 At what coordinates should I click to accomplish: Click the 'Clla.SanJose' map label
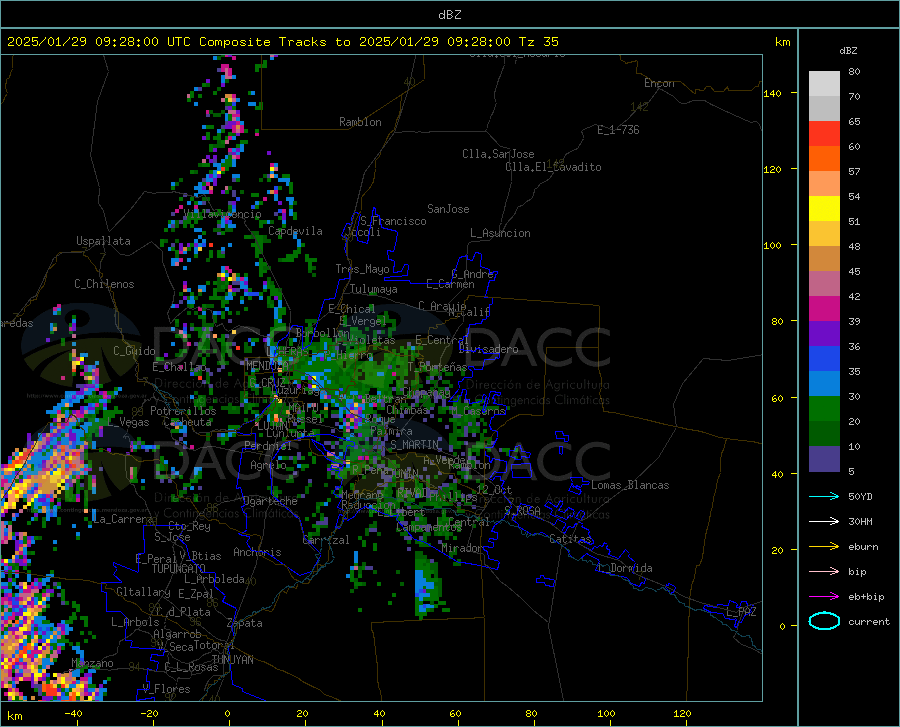(x=498, y=154)
